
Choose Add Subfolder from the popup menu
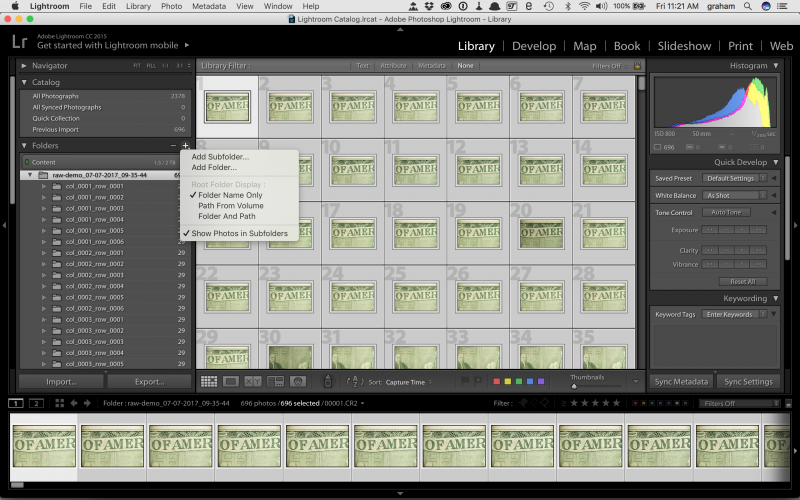(220, 156)
